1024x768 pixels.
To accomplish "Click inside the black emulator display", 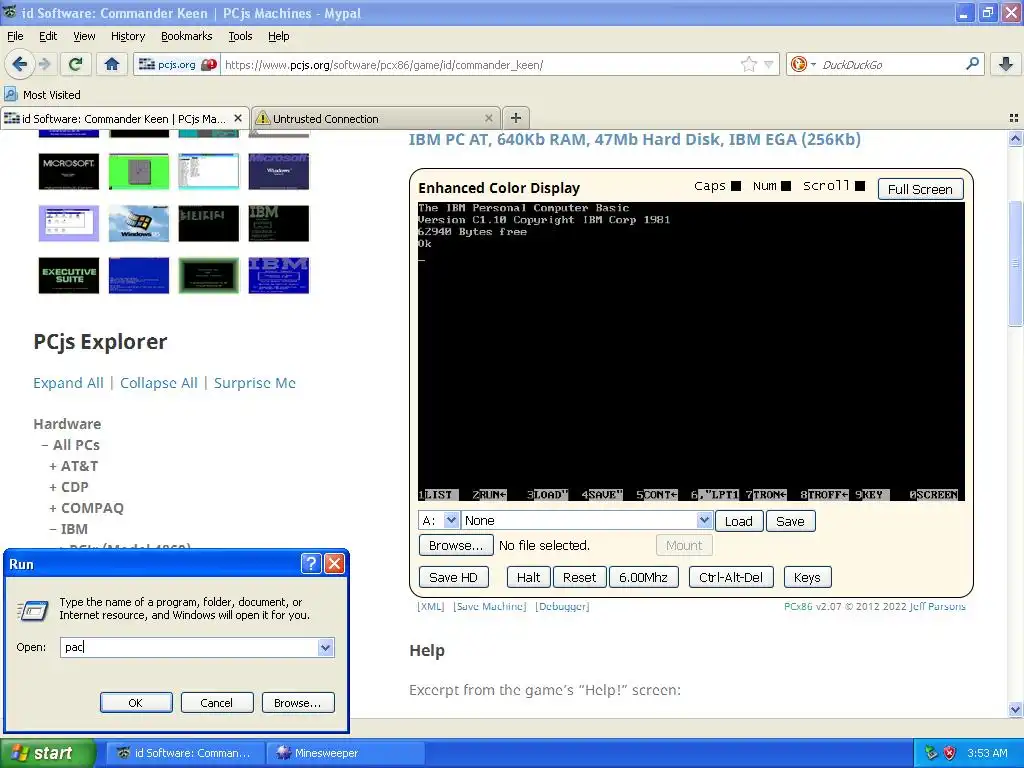I will pos(691,352).
